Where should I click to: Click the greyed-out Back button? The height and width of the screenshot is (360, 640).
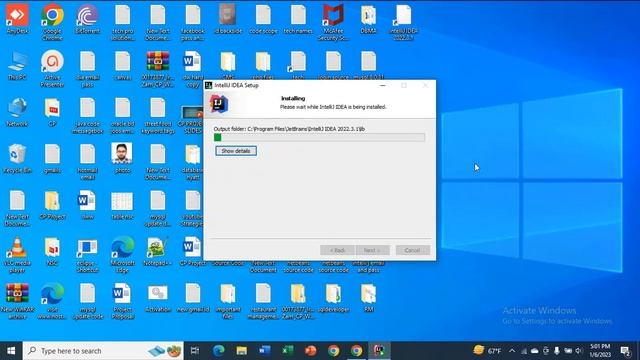(337, 250)
